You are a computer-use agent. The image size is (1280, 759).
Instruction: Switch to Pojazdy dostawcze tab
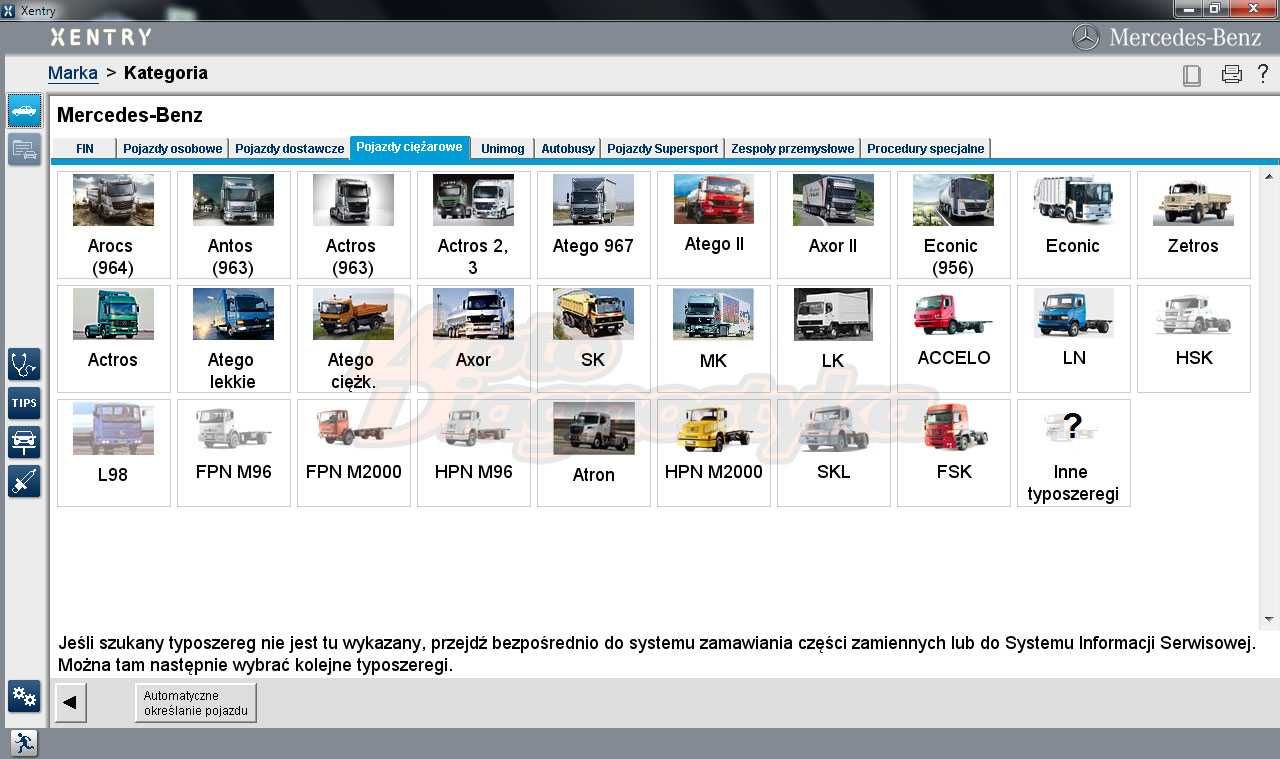tap(290, 148)
